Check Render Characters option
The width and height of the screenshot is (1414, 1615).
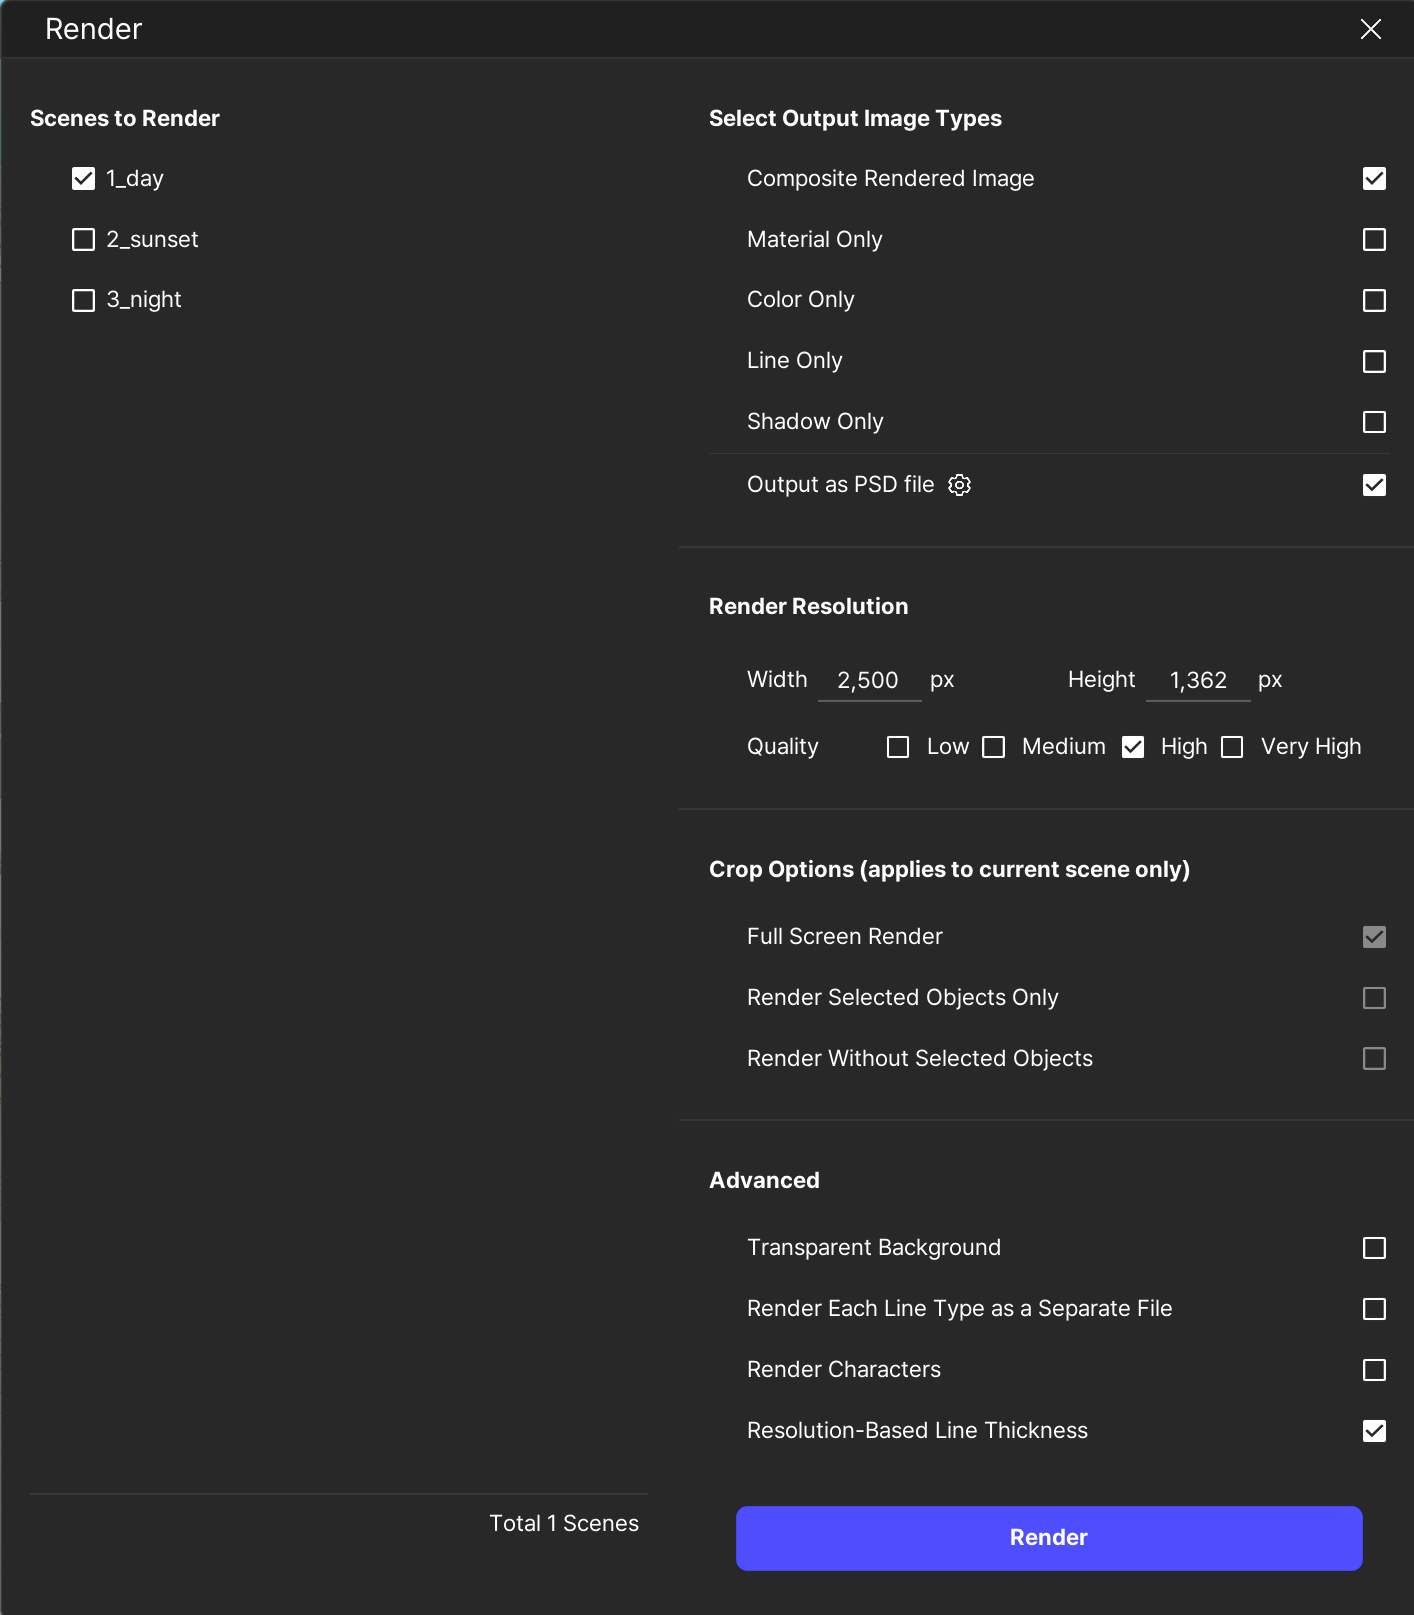click(1374, 1370)
